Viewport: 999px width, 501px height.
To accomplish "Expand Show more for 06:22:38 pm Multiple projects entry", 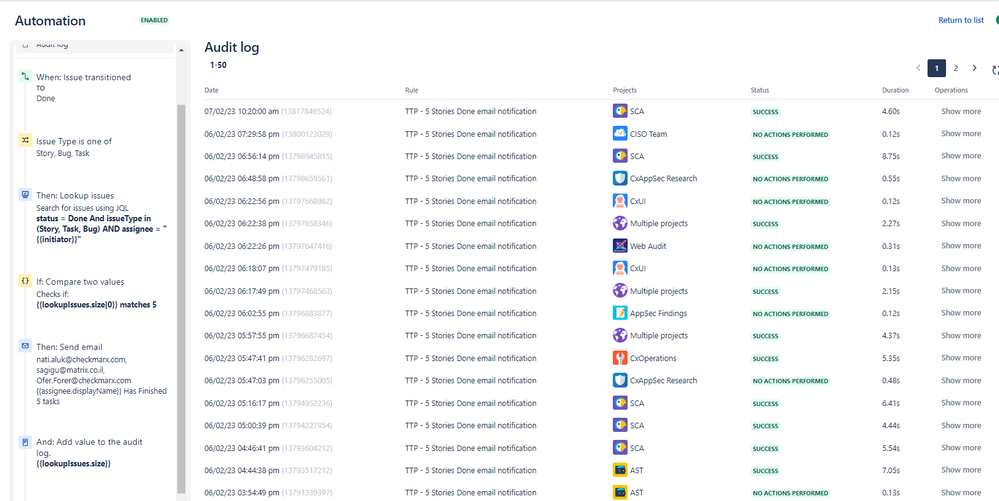I will coord(961,223).
